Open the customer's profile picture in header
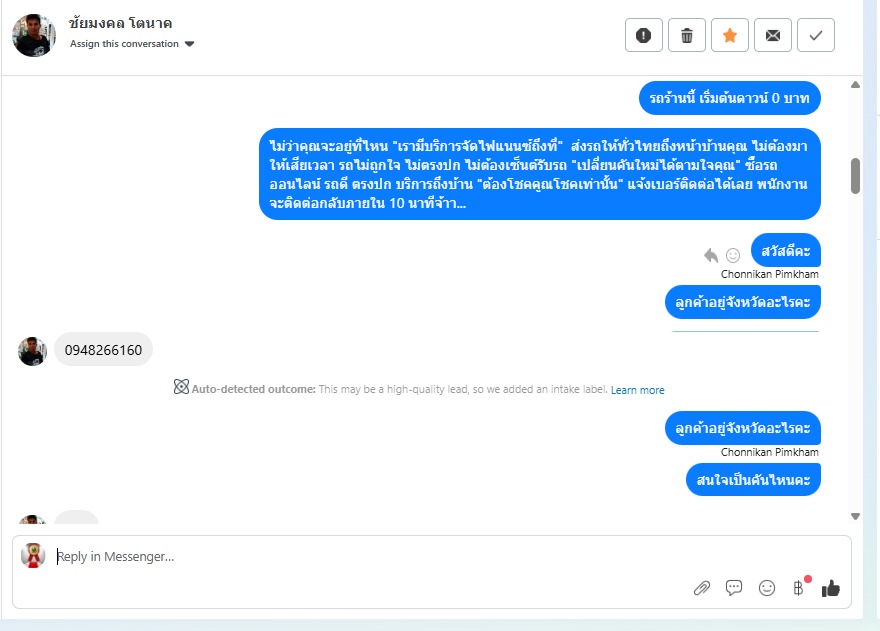Image resolution: width=880 pixels, height=631 pixels. (x=34, y=35)
